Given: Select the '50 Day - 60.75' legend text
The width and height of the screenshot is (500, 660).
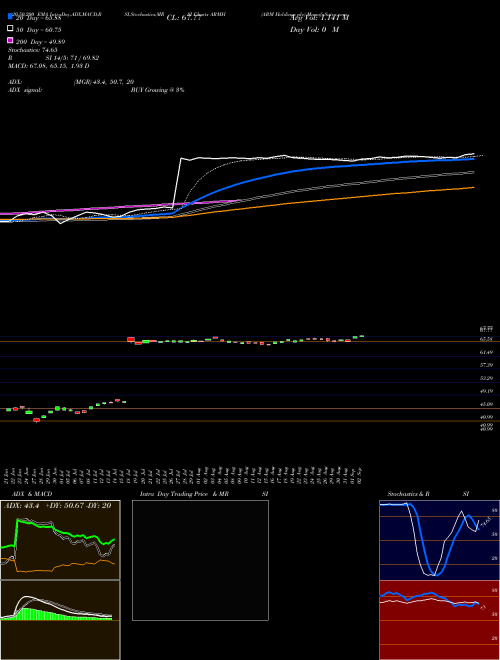Looking at the screenshot, I should pos(39,30).
